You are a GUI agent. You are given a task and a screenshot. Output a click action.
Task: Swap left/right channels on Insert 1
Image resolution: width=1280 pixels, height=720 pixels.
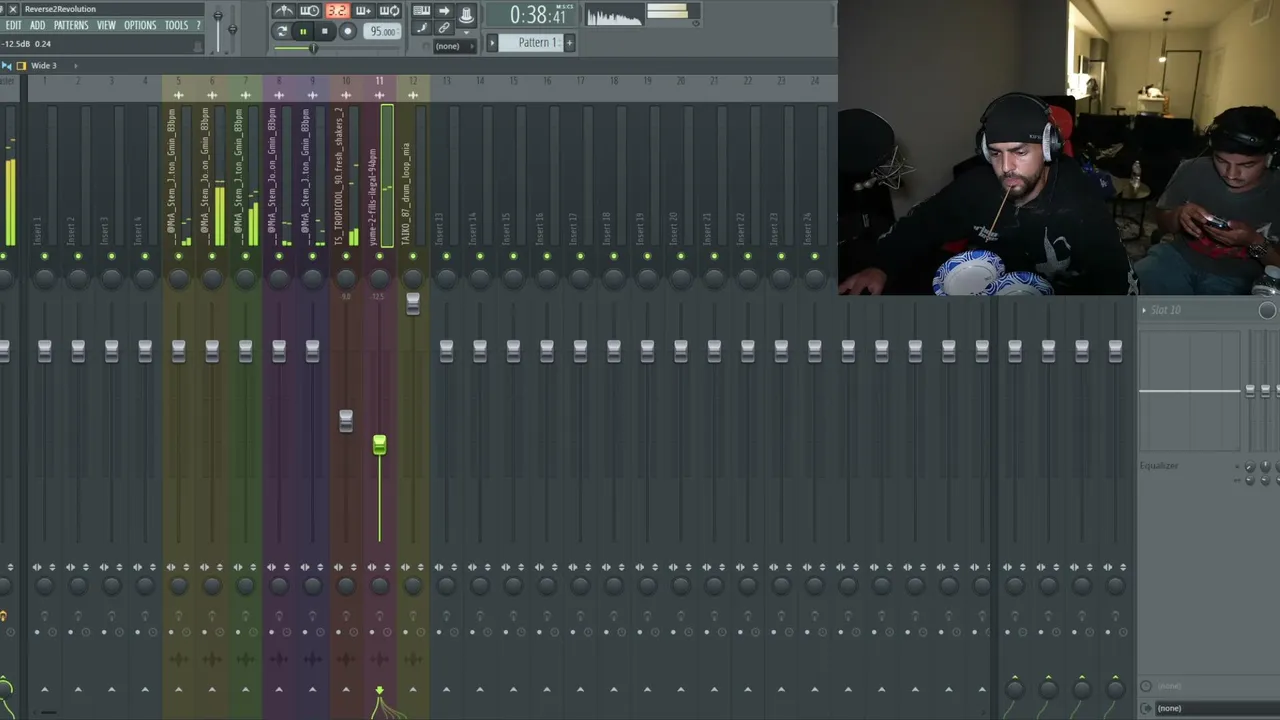point(37,567)
